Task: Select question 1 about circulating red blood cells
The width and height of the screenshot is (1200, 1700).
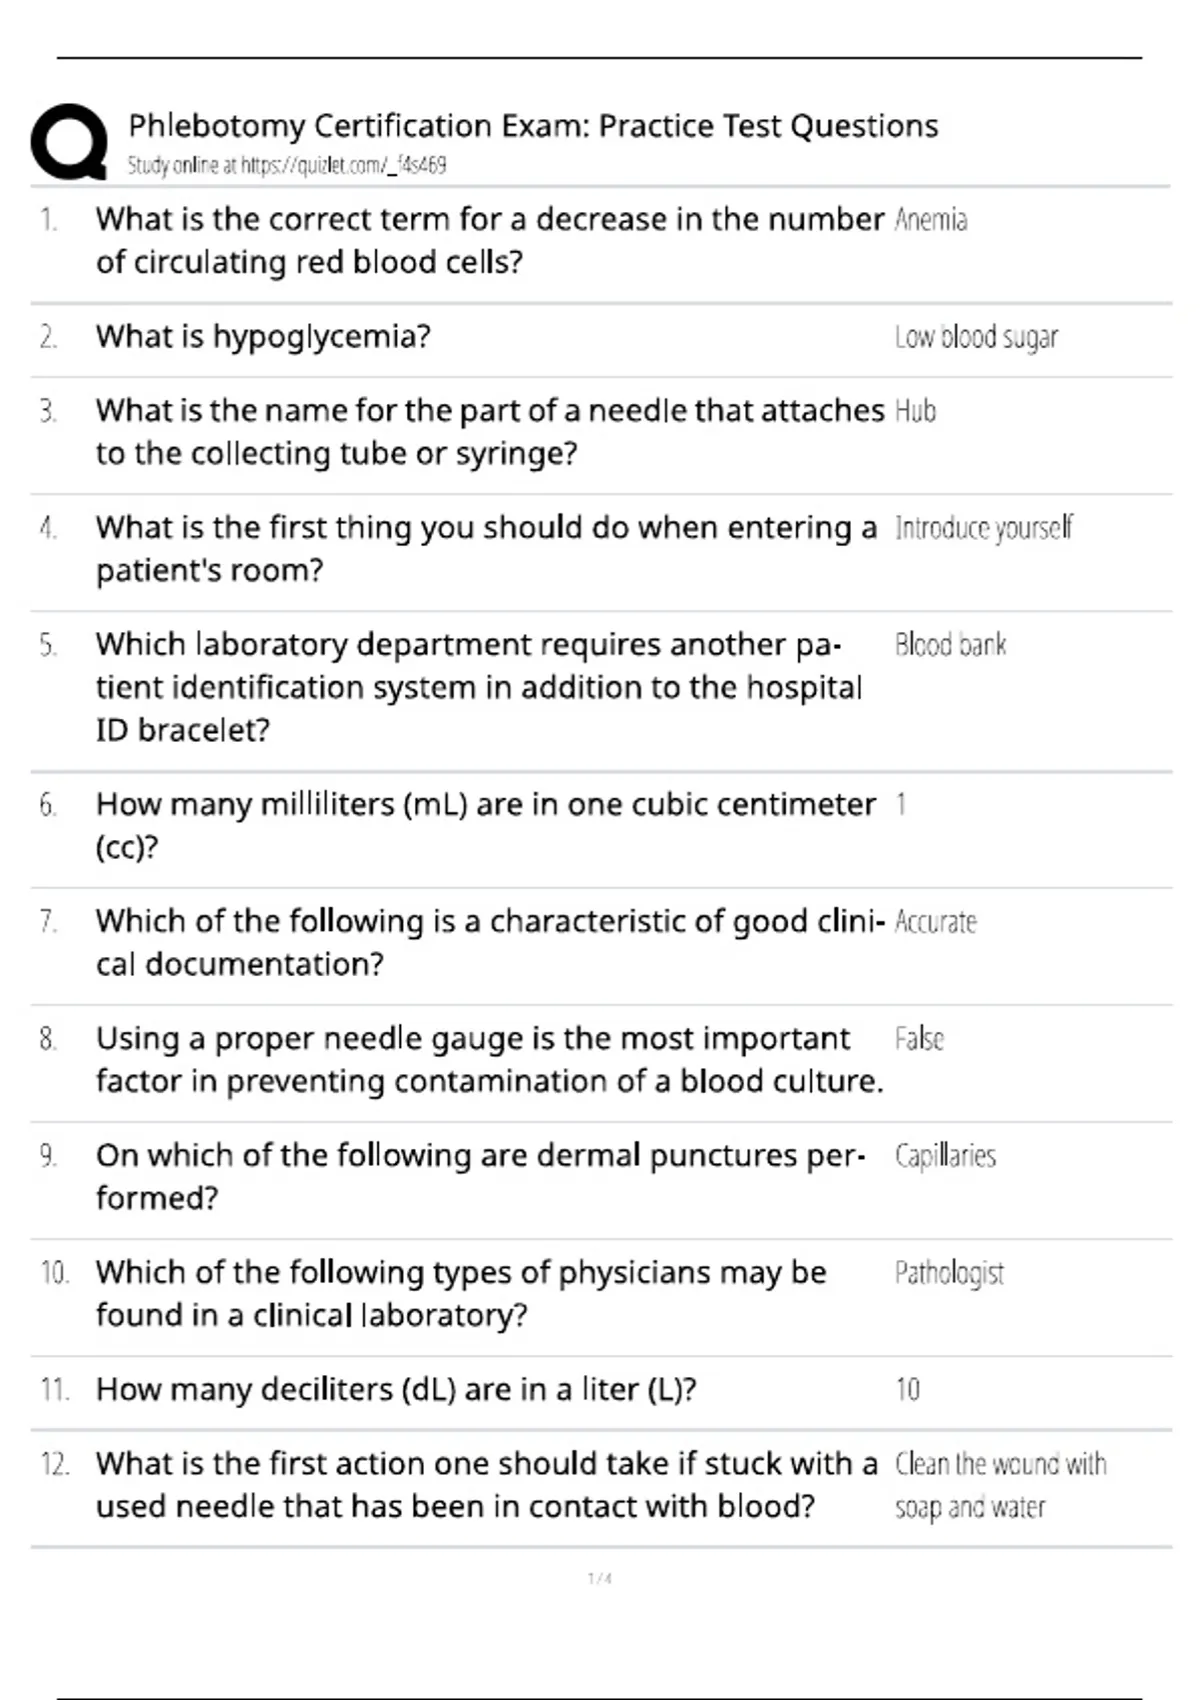Action: click(x=490, y=240)
